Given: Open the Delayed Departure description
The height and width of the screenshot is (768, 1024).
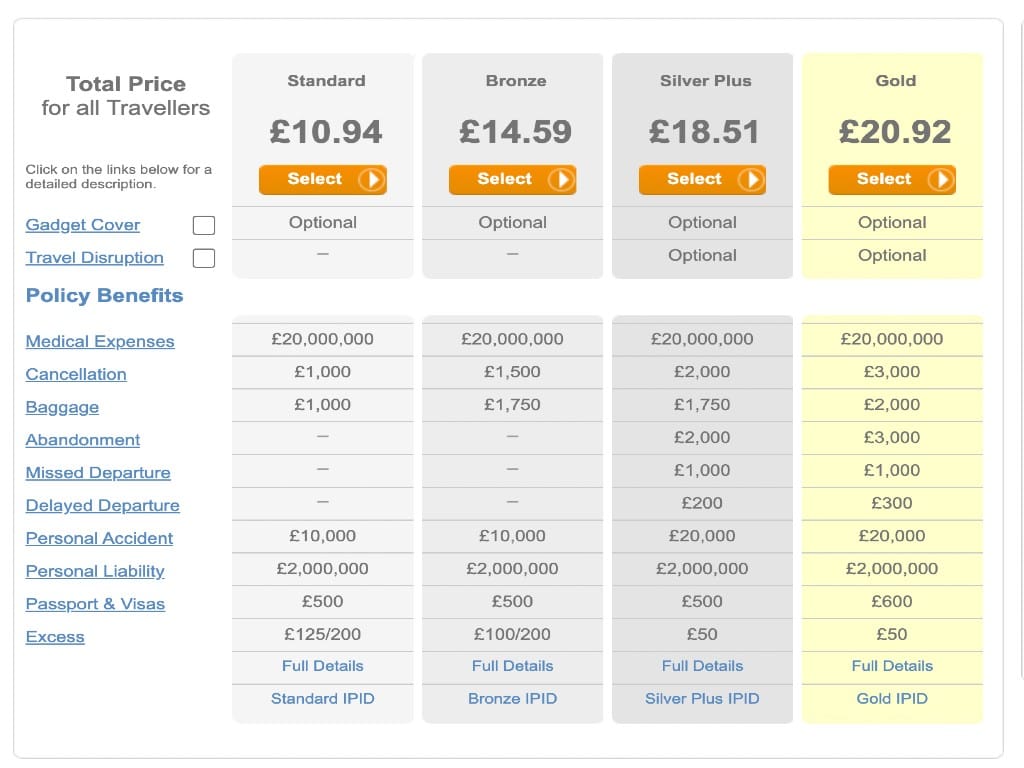Looking at the screenshot, I should (x=102, y=505).
